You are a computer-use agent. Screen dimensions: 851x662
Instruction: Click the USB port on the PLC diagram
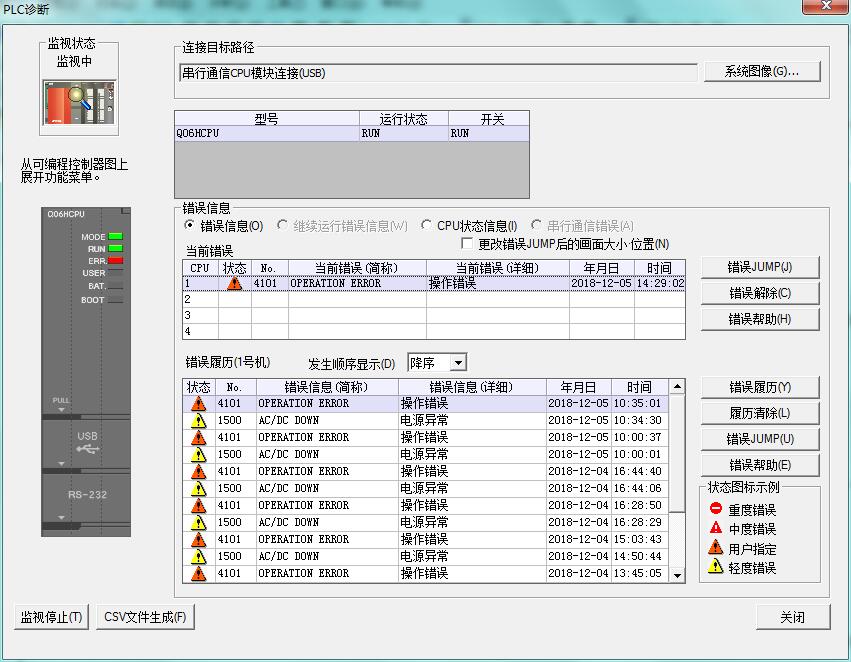[x=88, y=443]
